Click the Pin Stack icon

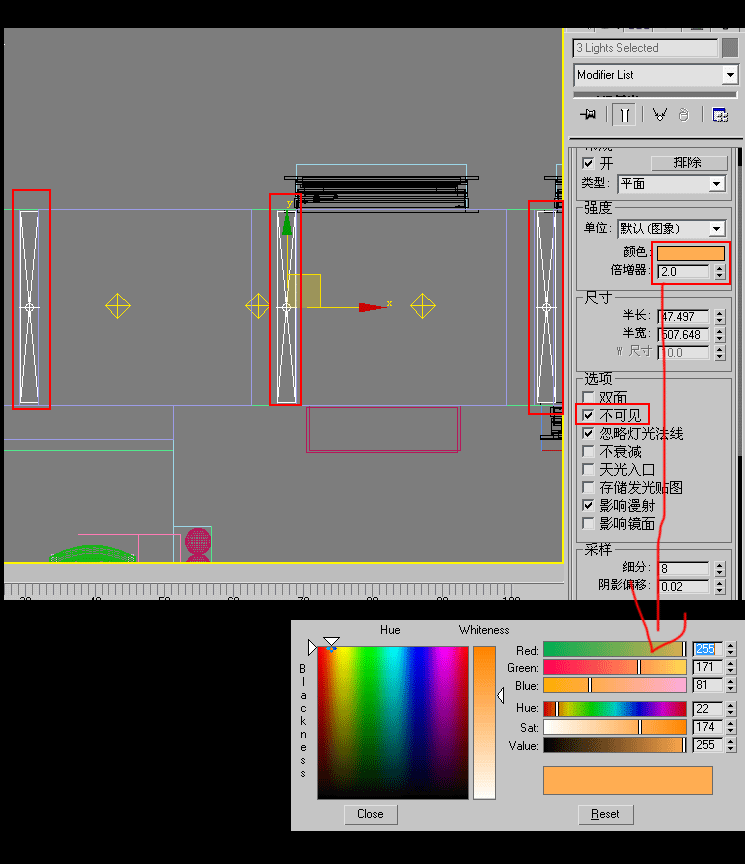[588, 115]
